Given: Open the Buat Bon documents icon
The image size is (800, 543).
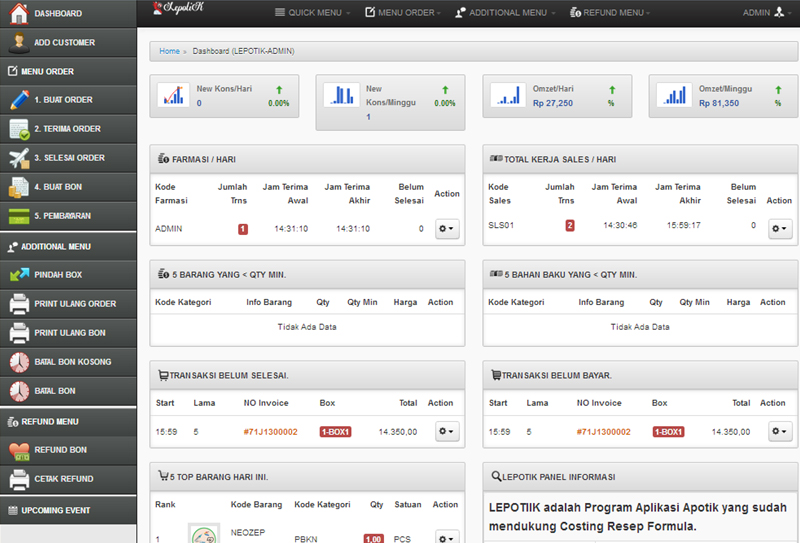Looking at the screenshot, I should point(19,187).
